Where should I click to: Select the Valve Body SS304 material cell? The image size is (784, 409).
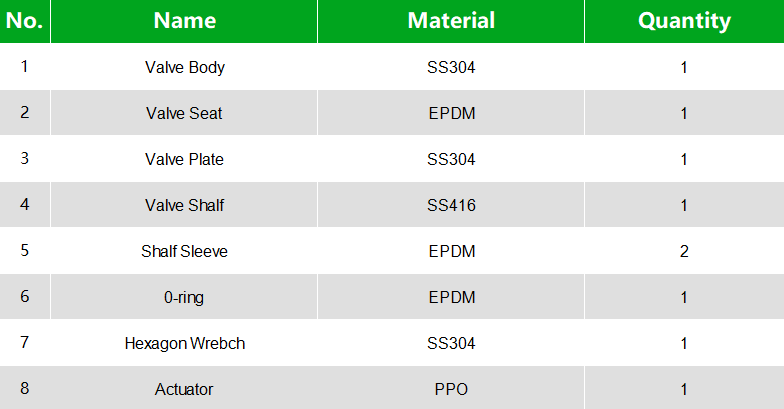(x=451, y=68)
